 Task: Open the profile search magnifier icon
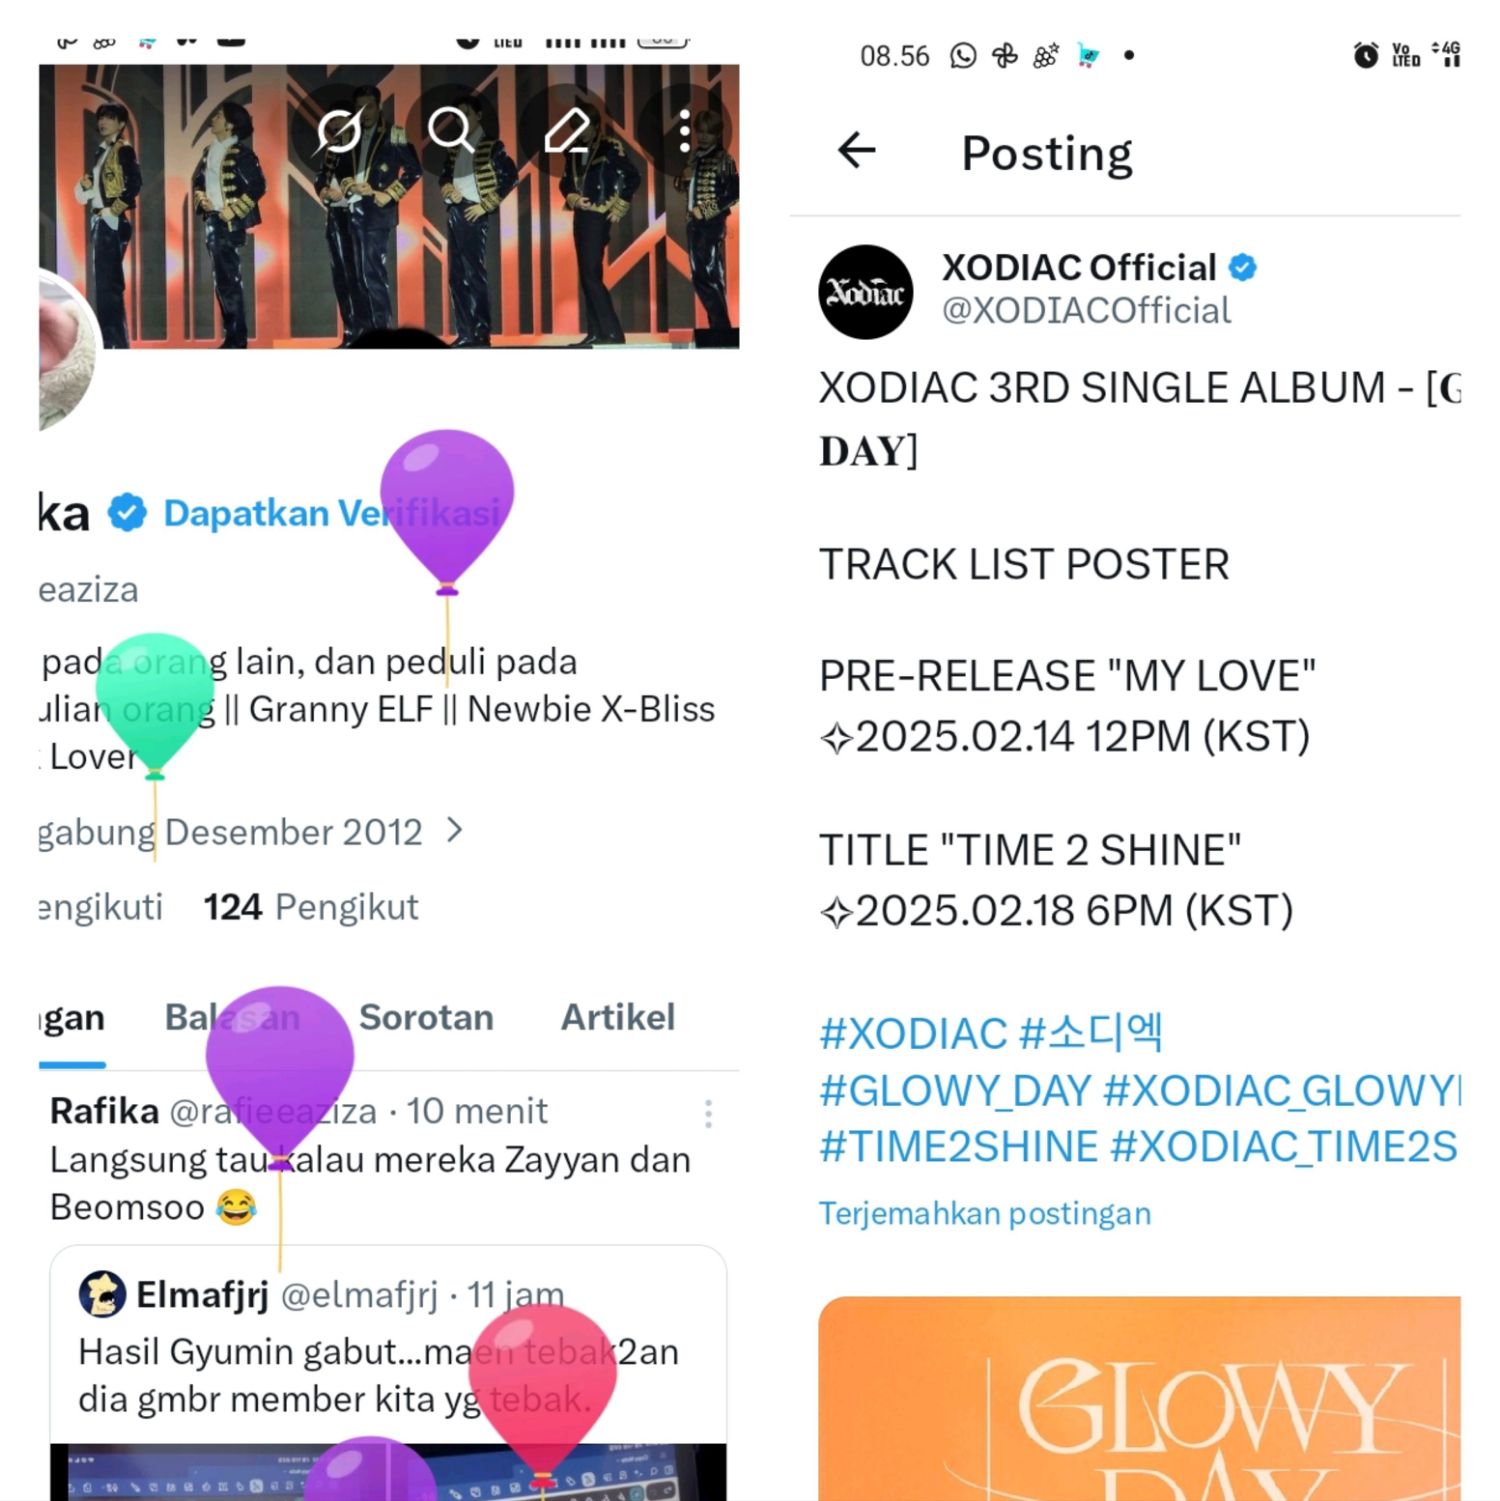(450, 130)
